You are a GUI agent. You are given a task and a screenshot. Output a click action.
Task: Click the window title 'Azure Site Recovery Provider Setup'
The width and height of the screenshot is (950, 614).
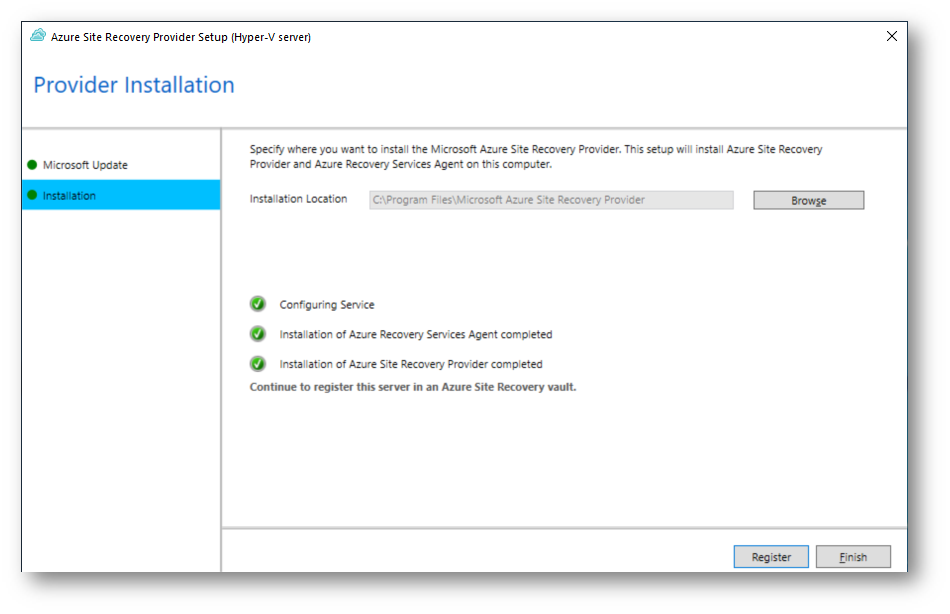(181, 37)
